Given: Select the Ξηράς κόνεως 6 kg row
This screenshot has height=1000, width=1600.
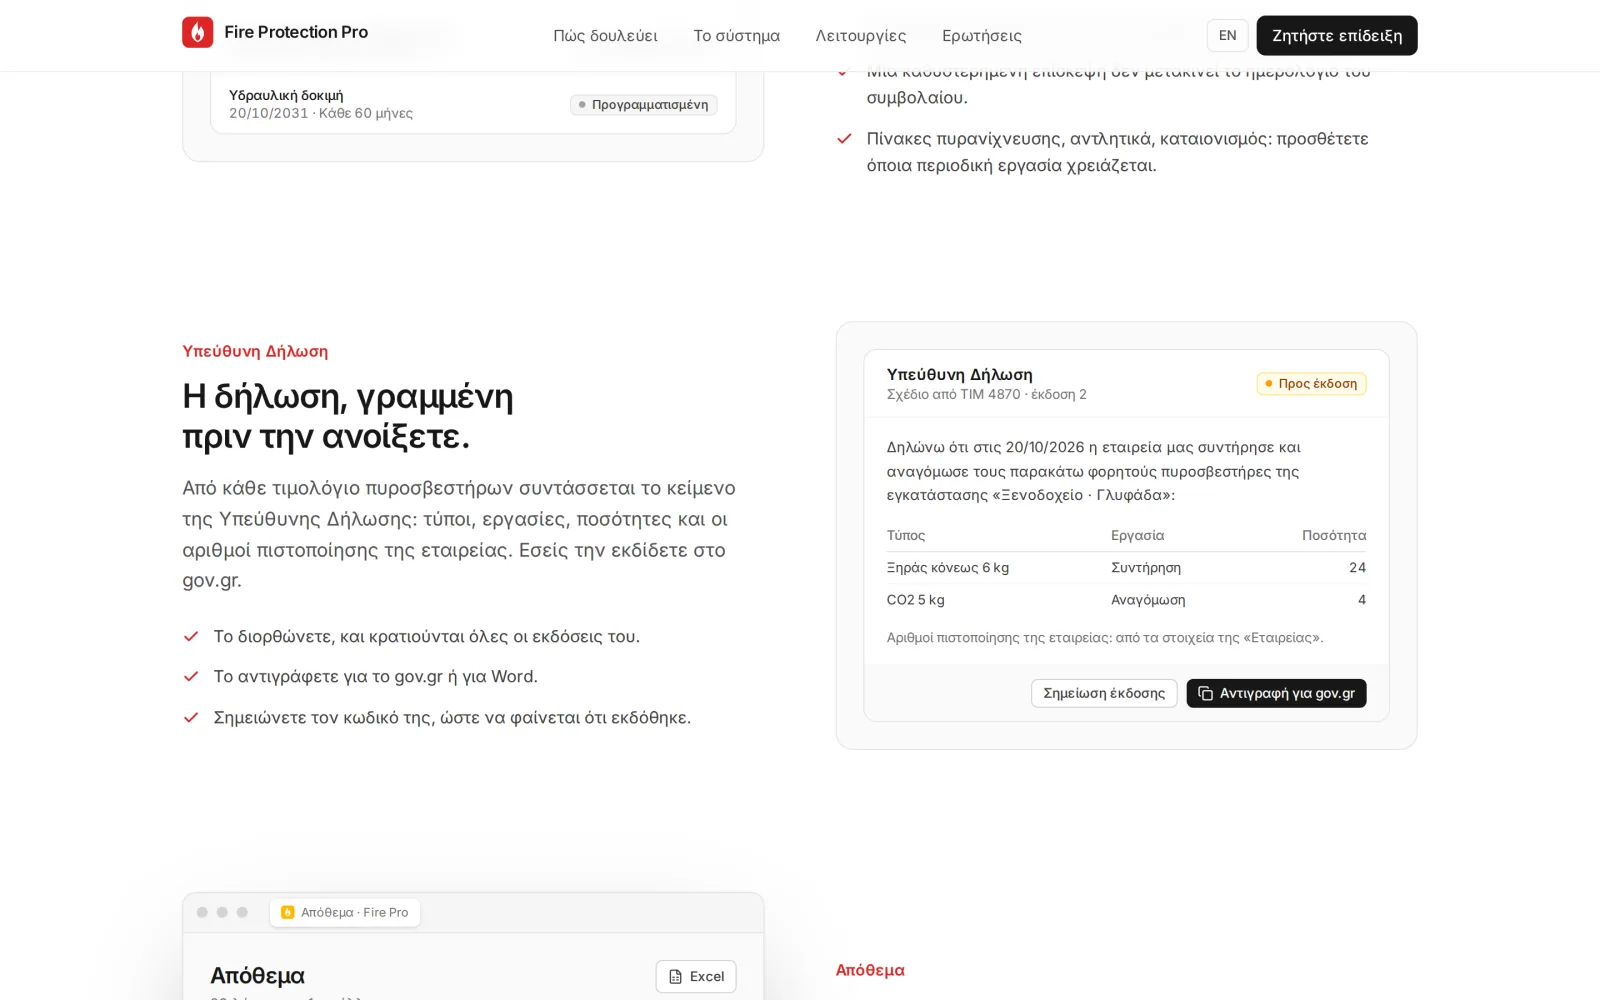Looking at the screenshot, I should [x=1126, y=567].
